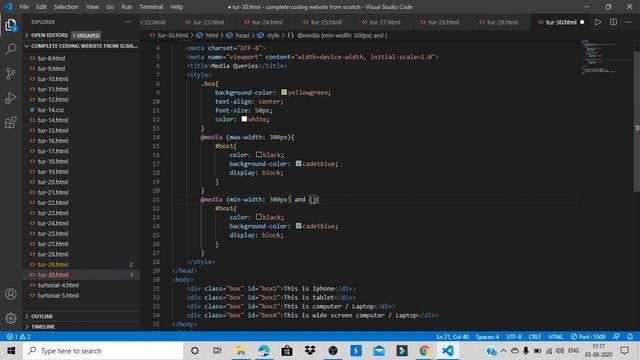The width and height of the screenshot is (640, 360).
Task: Expand the Open Editors section
Action: pos(82,36)
